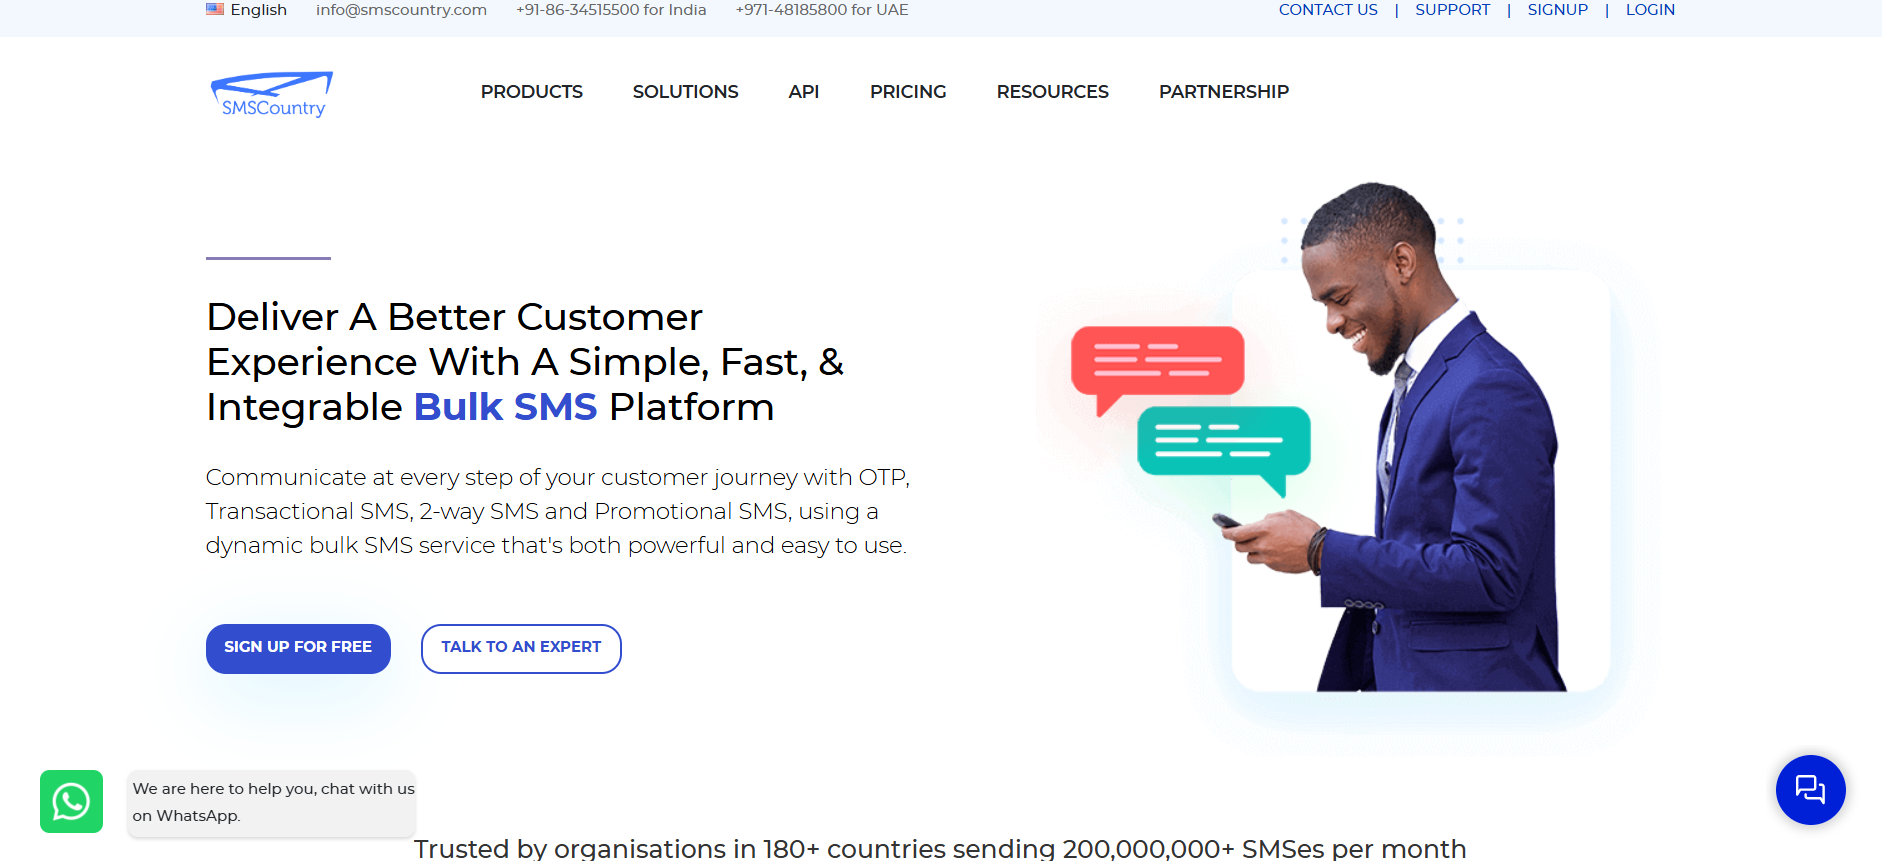Image resolution: width=1882 pixels, height=861 pixels.
Task: Click the WhatsApp help message bubble
Action: coord(272,802)
